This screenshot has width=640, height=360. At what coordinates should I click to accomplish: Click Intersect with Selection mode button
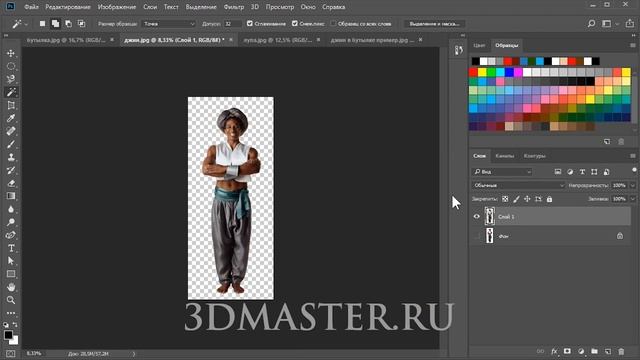(81, 24)
